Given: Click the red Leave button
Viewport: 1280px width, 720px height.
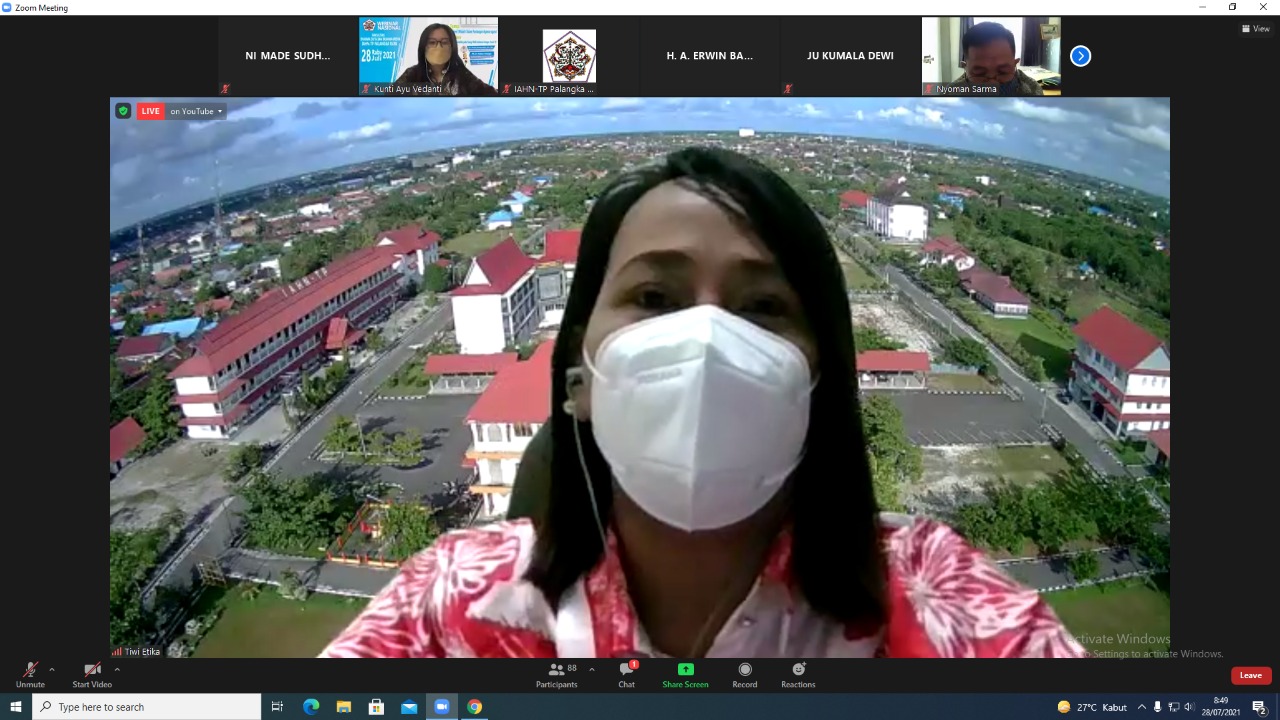Looking at the screenshot, I should [1251, 675].
